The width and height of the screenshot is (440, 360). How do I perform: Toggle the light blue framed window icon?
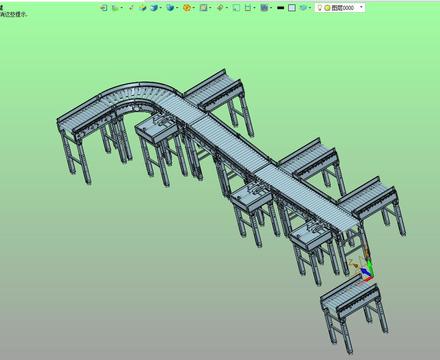coord(292,8)
